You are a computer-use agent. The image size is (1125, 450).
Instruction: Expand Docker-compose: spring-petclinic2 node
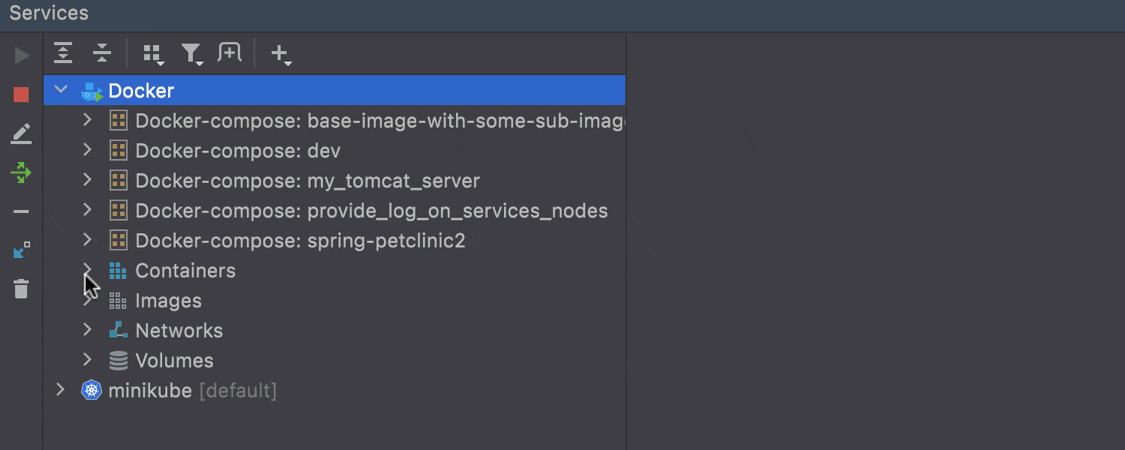[88, 240]
